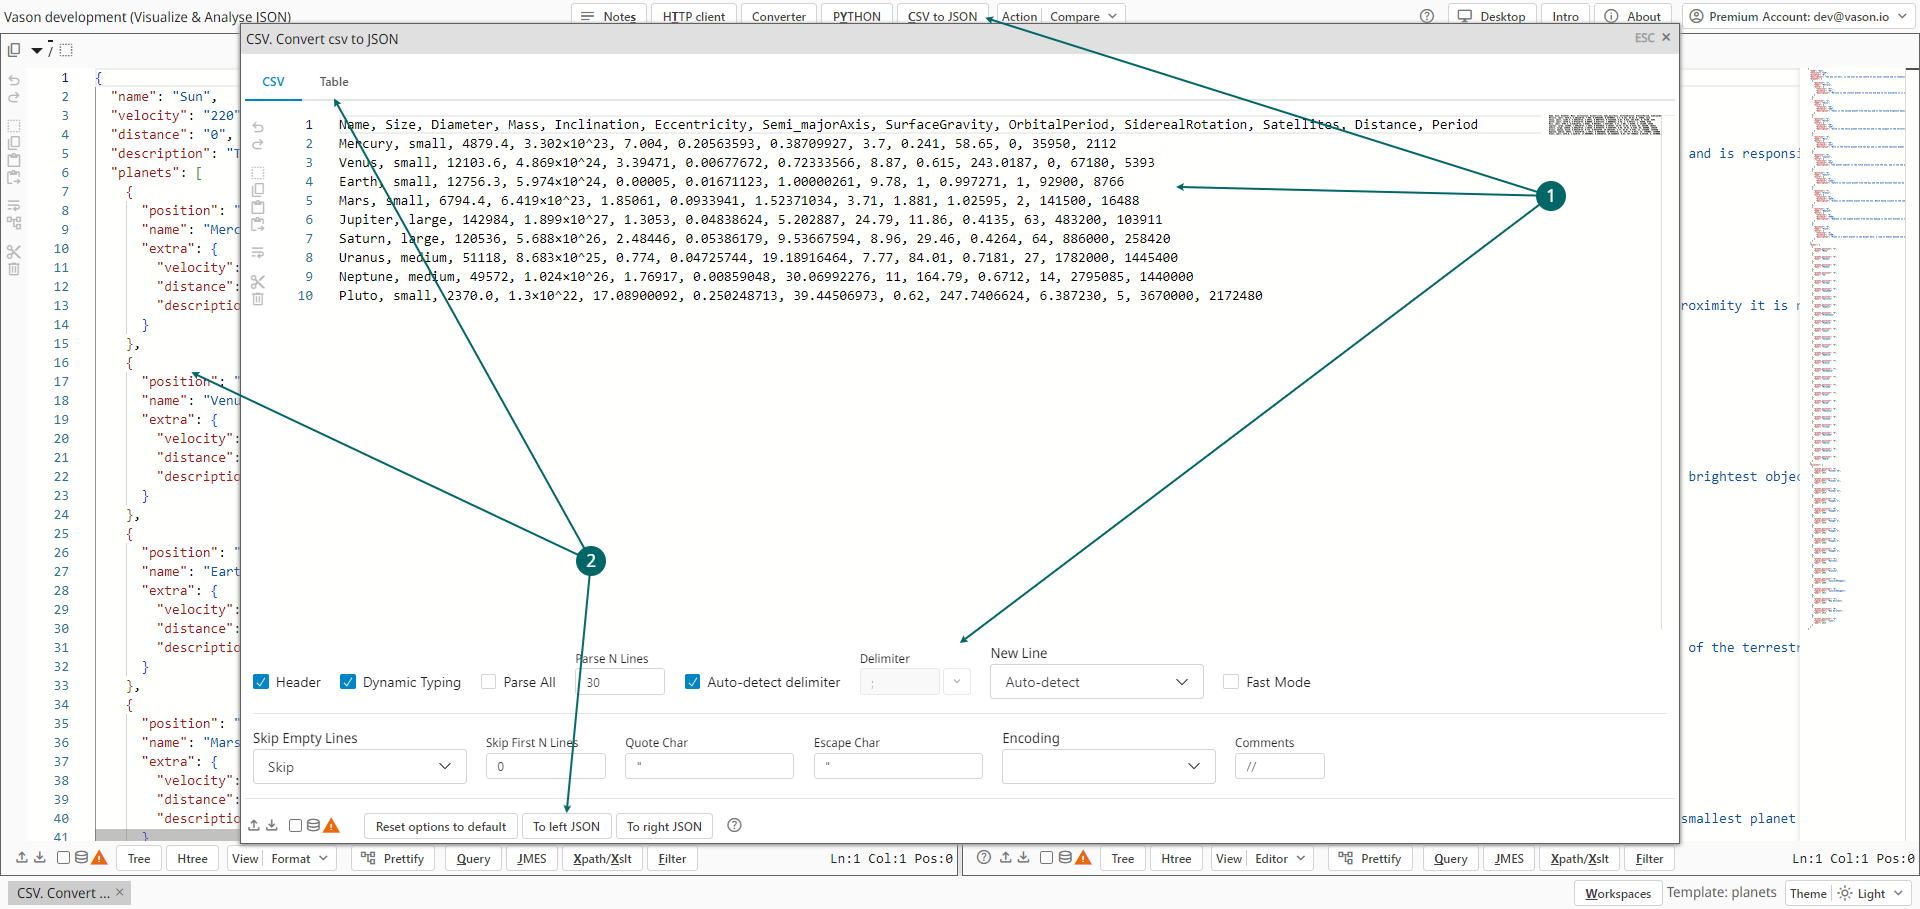
Task: Open PYTHON menu item
Action: tap(857, 16)
